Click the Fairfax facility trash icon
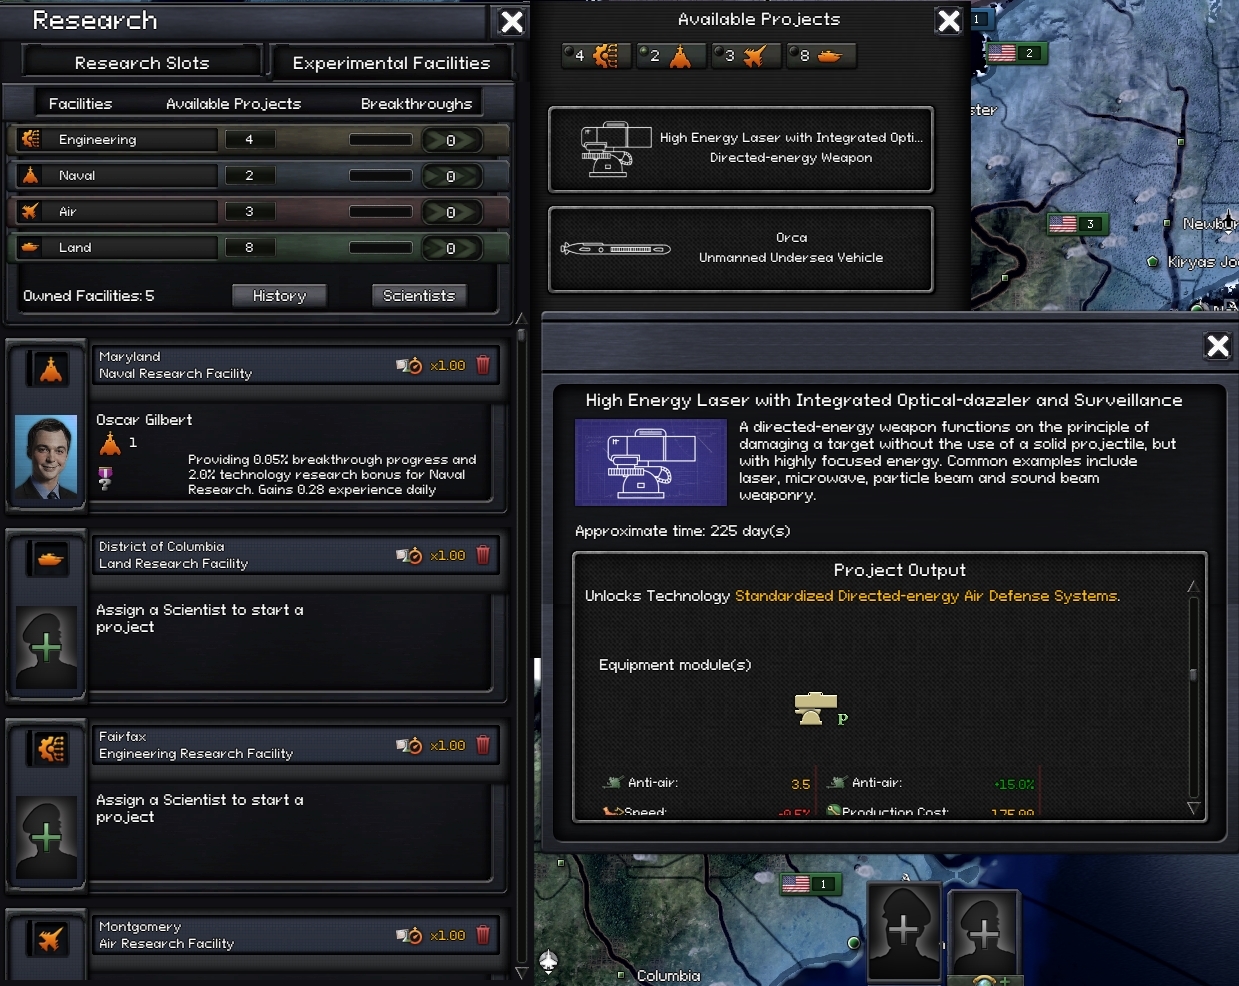 pyautogui.click(x=483, y=745)
